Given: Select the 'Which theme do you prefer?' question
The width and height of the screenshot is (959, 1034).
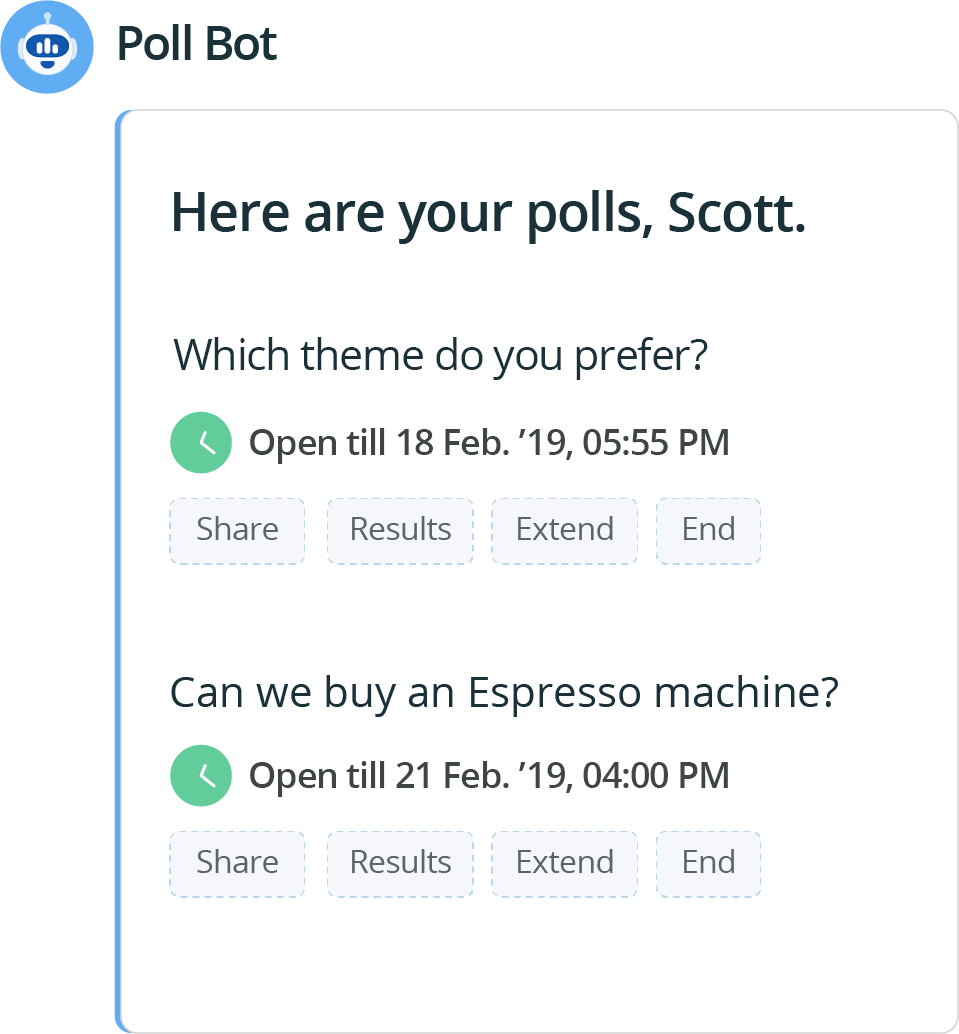Looking at the screenshot, I should pyautogui.click(x=441, y=356).
